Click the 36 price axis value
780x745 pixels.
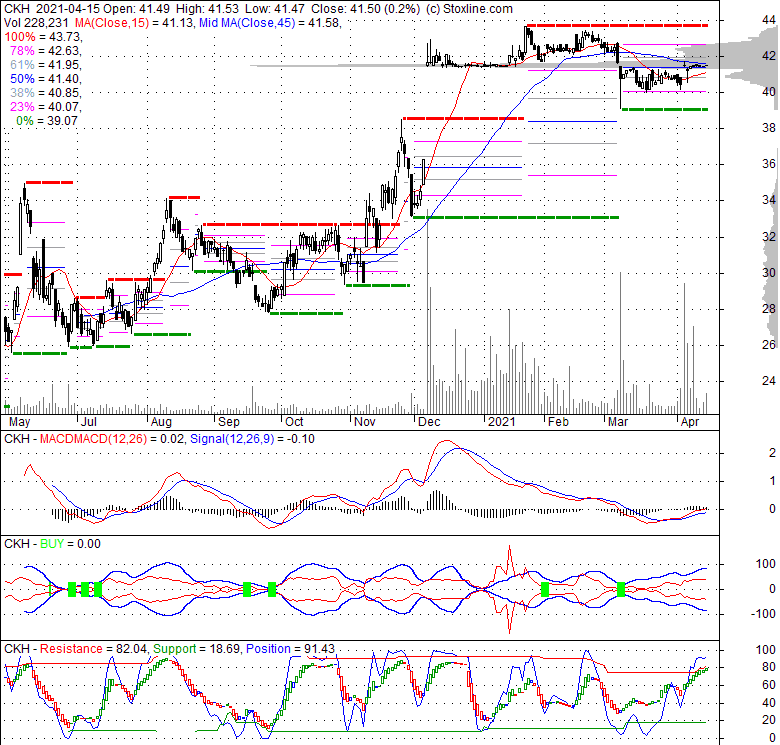click(769, 164)
